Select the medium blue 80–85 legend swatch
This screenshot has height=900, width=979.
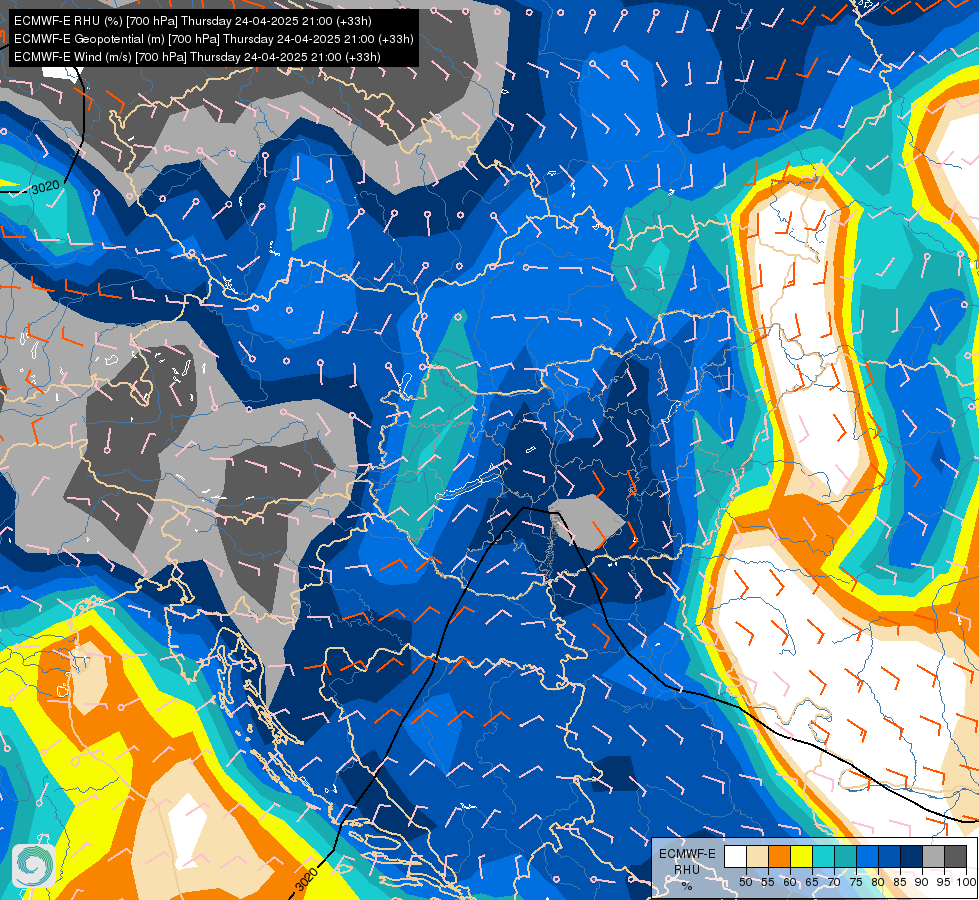889,856
